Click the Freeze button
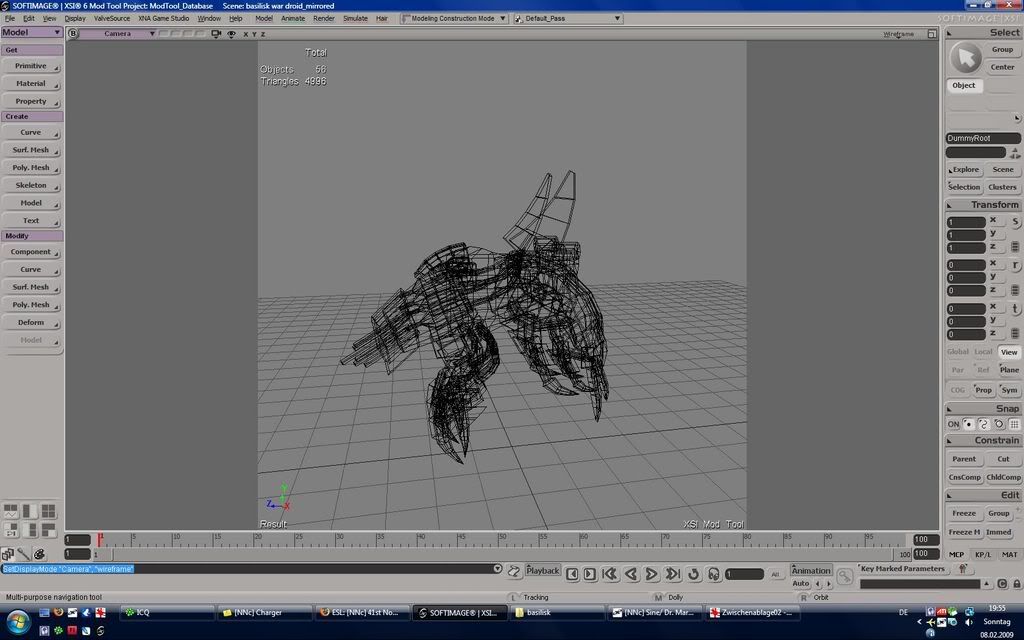 (964, 513)
